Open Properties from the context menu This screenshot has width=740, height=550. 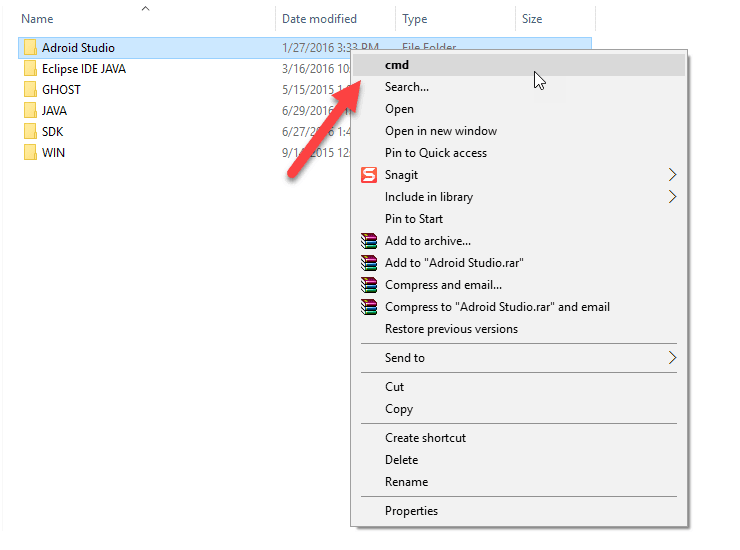[519, 511]
